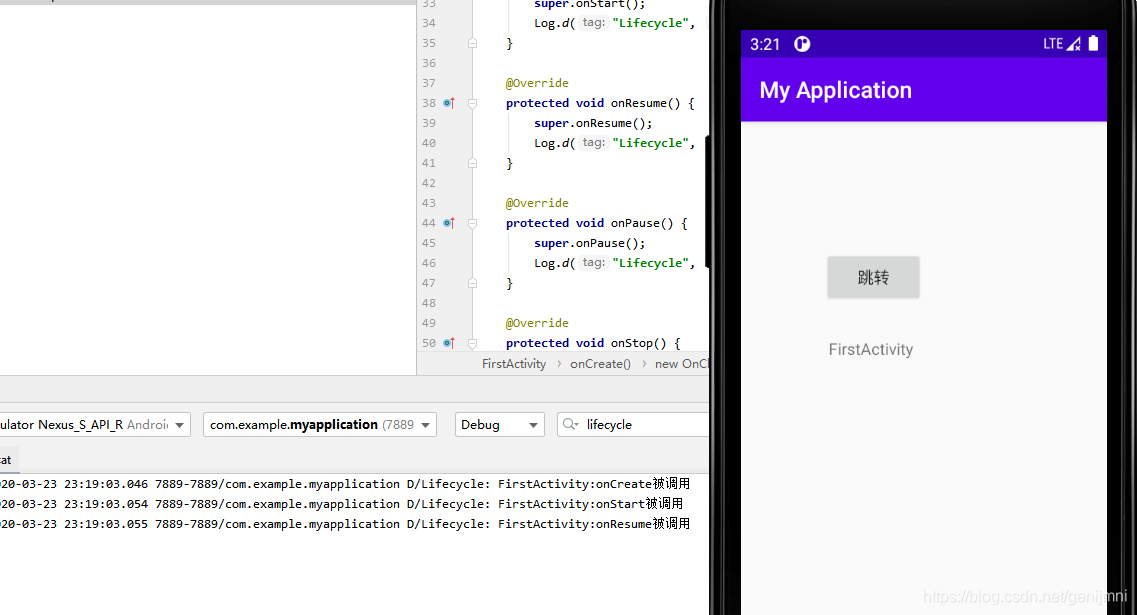
Task: Click super.onResume() call on line 39
Action: pos(593,123)
